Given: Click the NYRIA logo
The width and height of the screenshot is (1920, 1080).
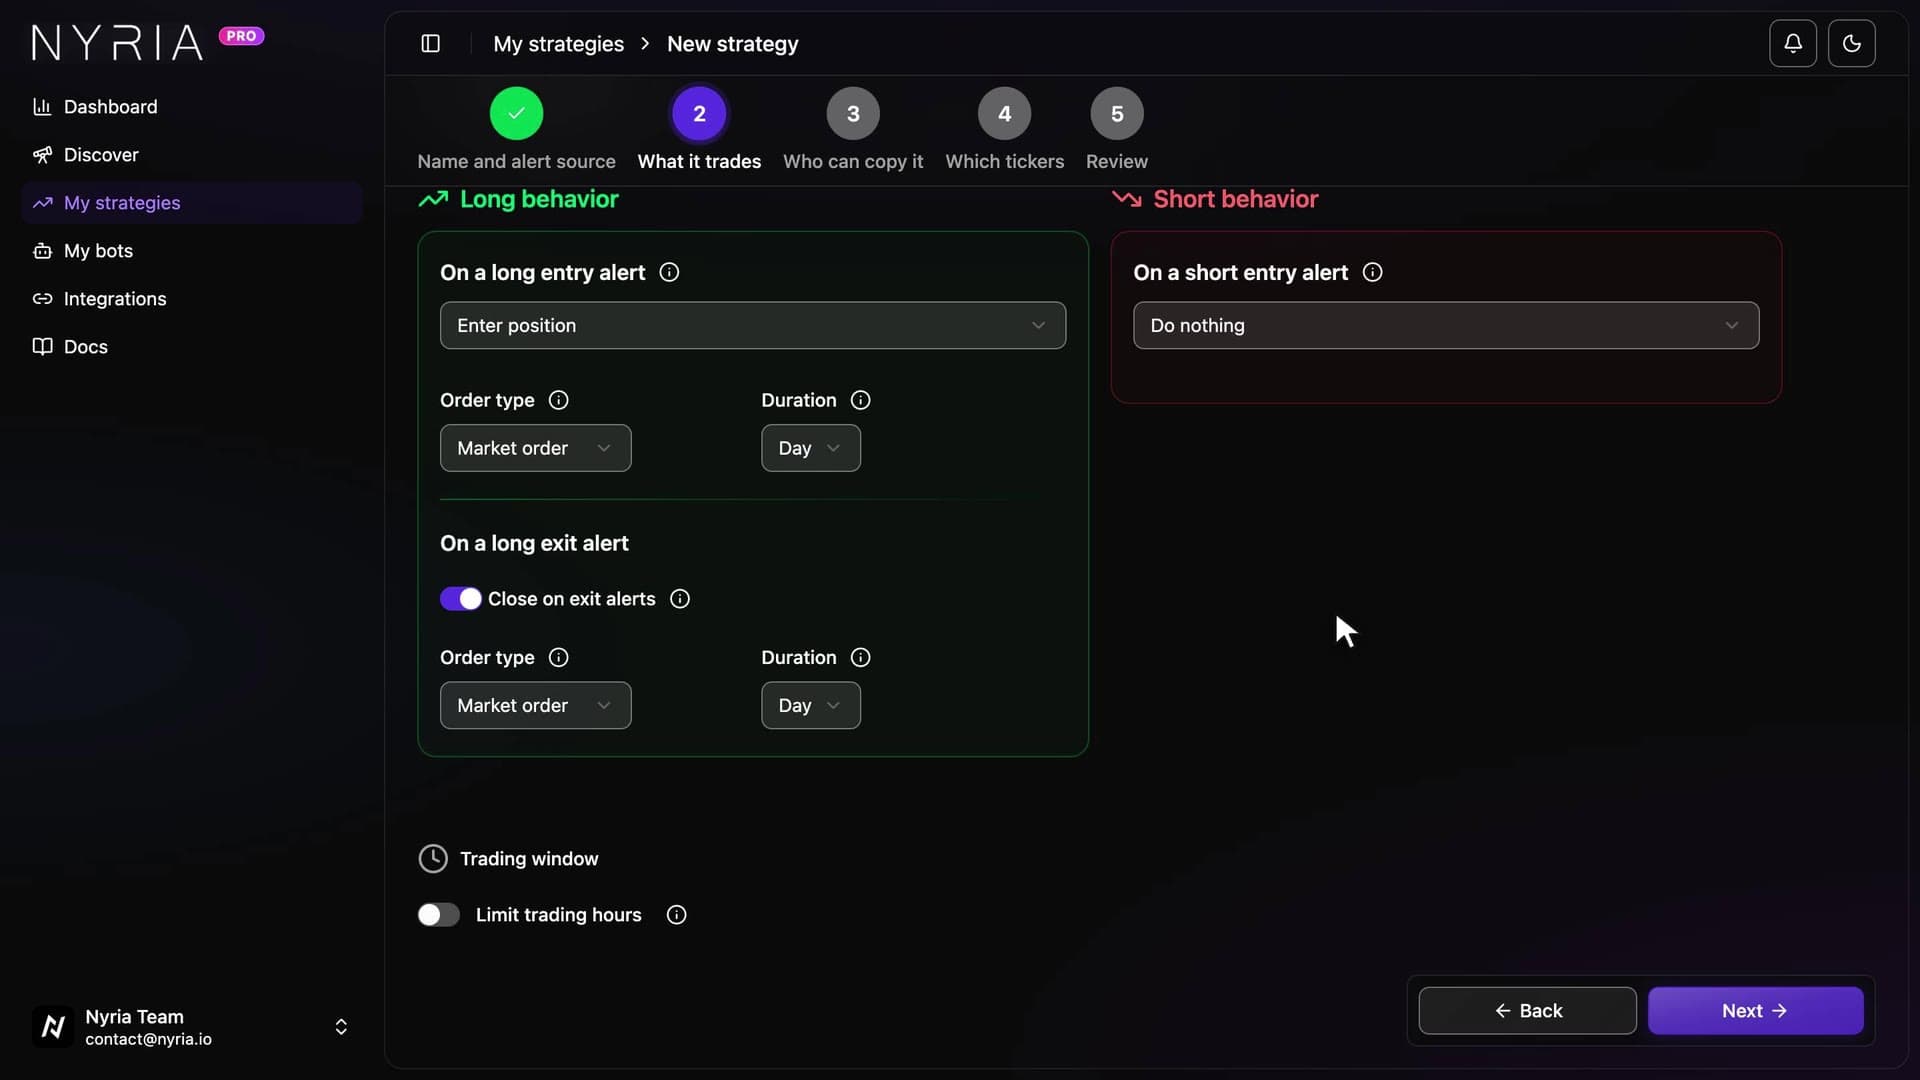Looking at the screenshot, I should pyautogui.click(x=117, y=42).
